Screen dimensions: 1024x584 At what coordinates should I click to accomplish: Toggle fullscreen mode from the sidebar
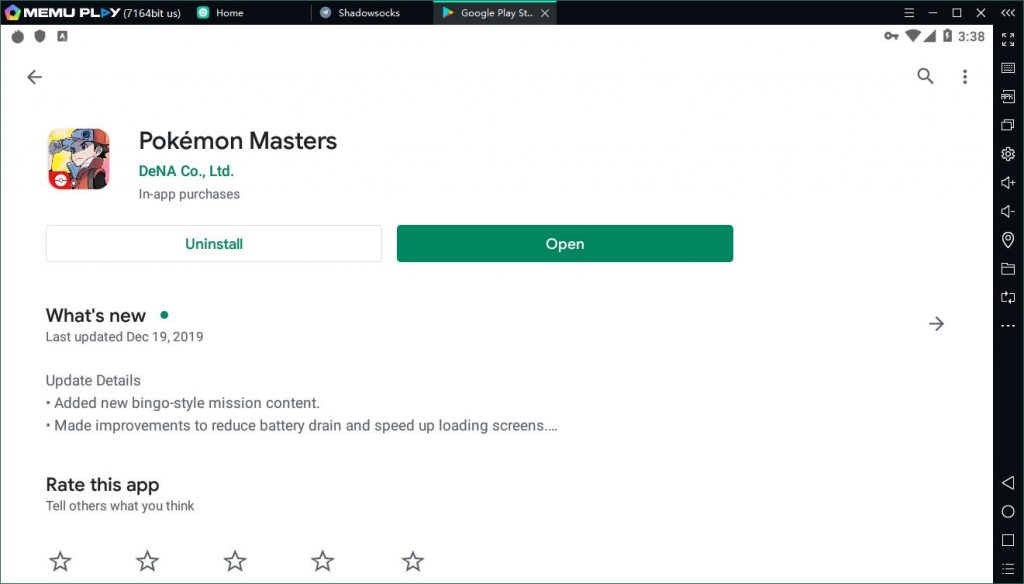1008,40
